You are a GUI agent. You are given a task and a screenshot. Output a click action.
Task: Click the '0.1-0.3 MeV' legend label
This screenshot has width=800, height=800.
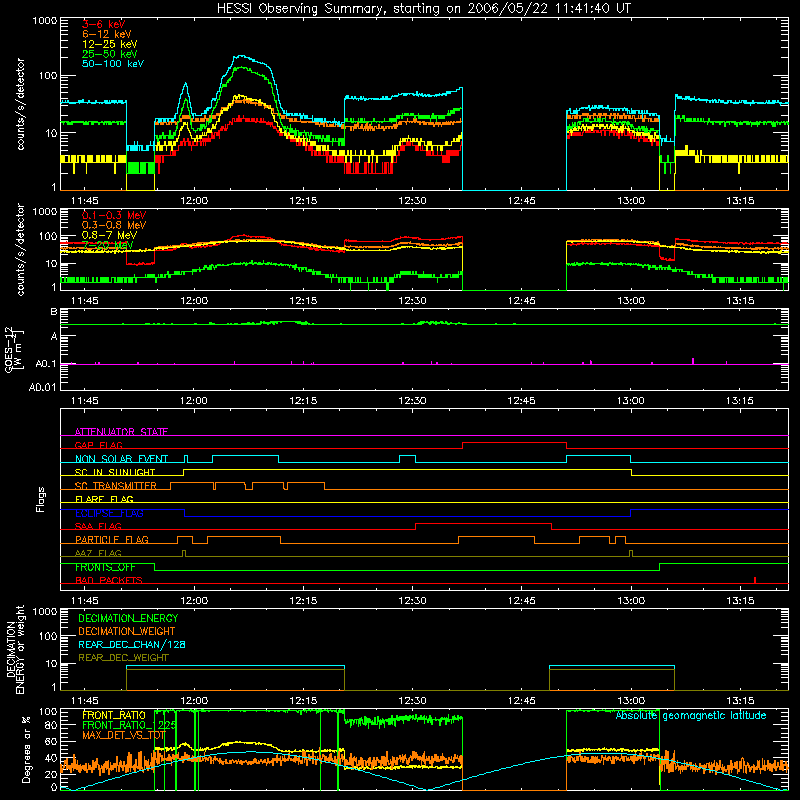114,215
